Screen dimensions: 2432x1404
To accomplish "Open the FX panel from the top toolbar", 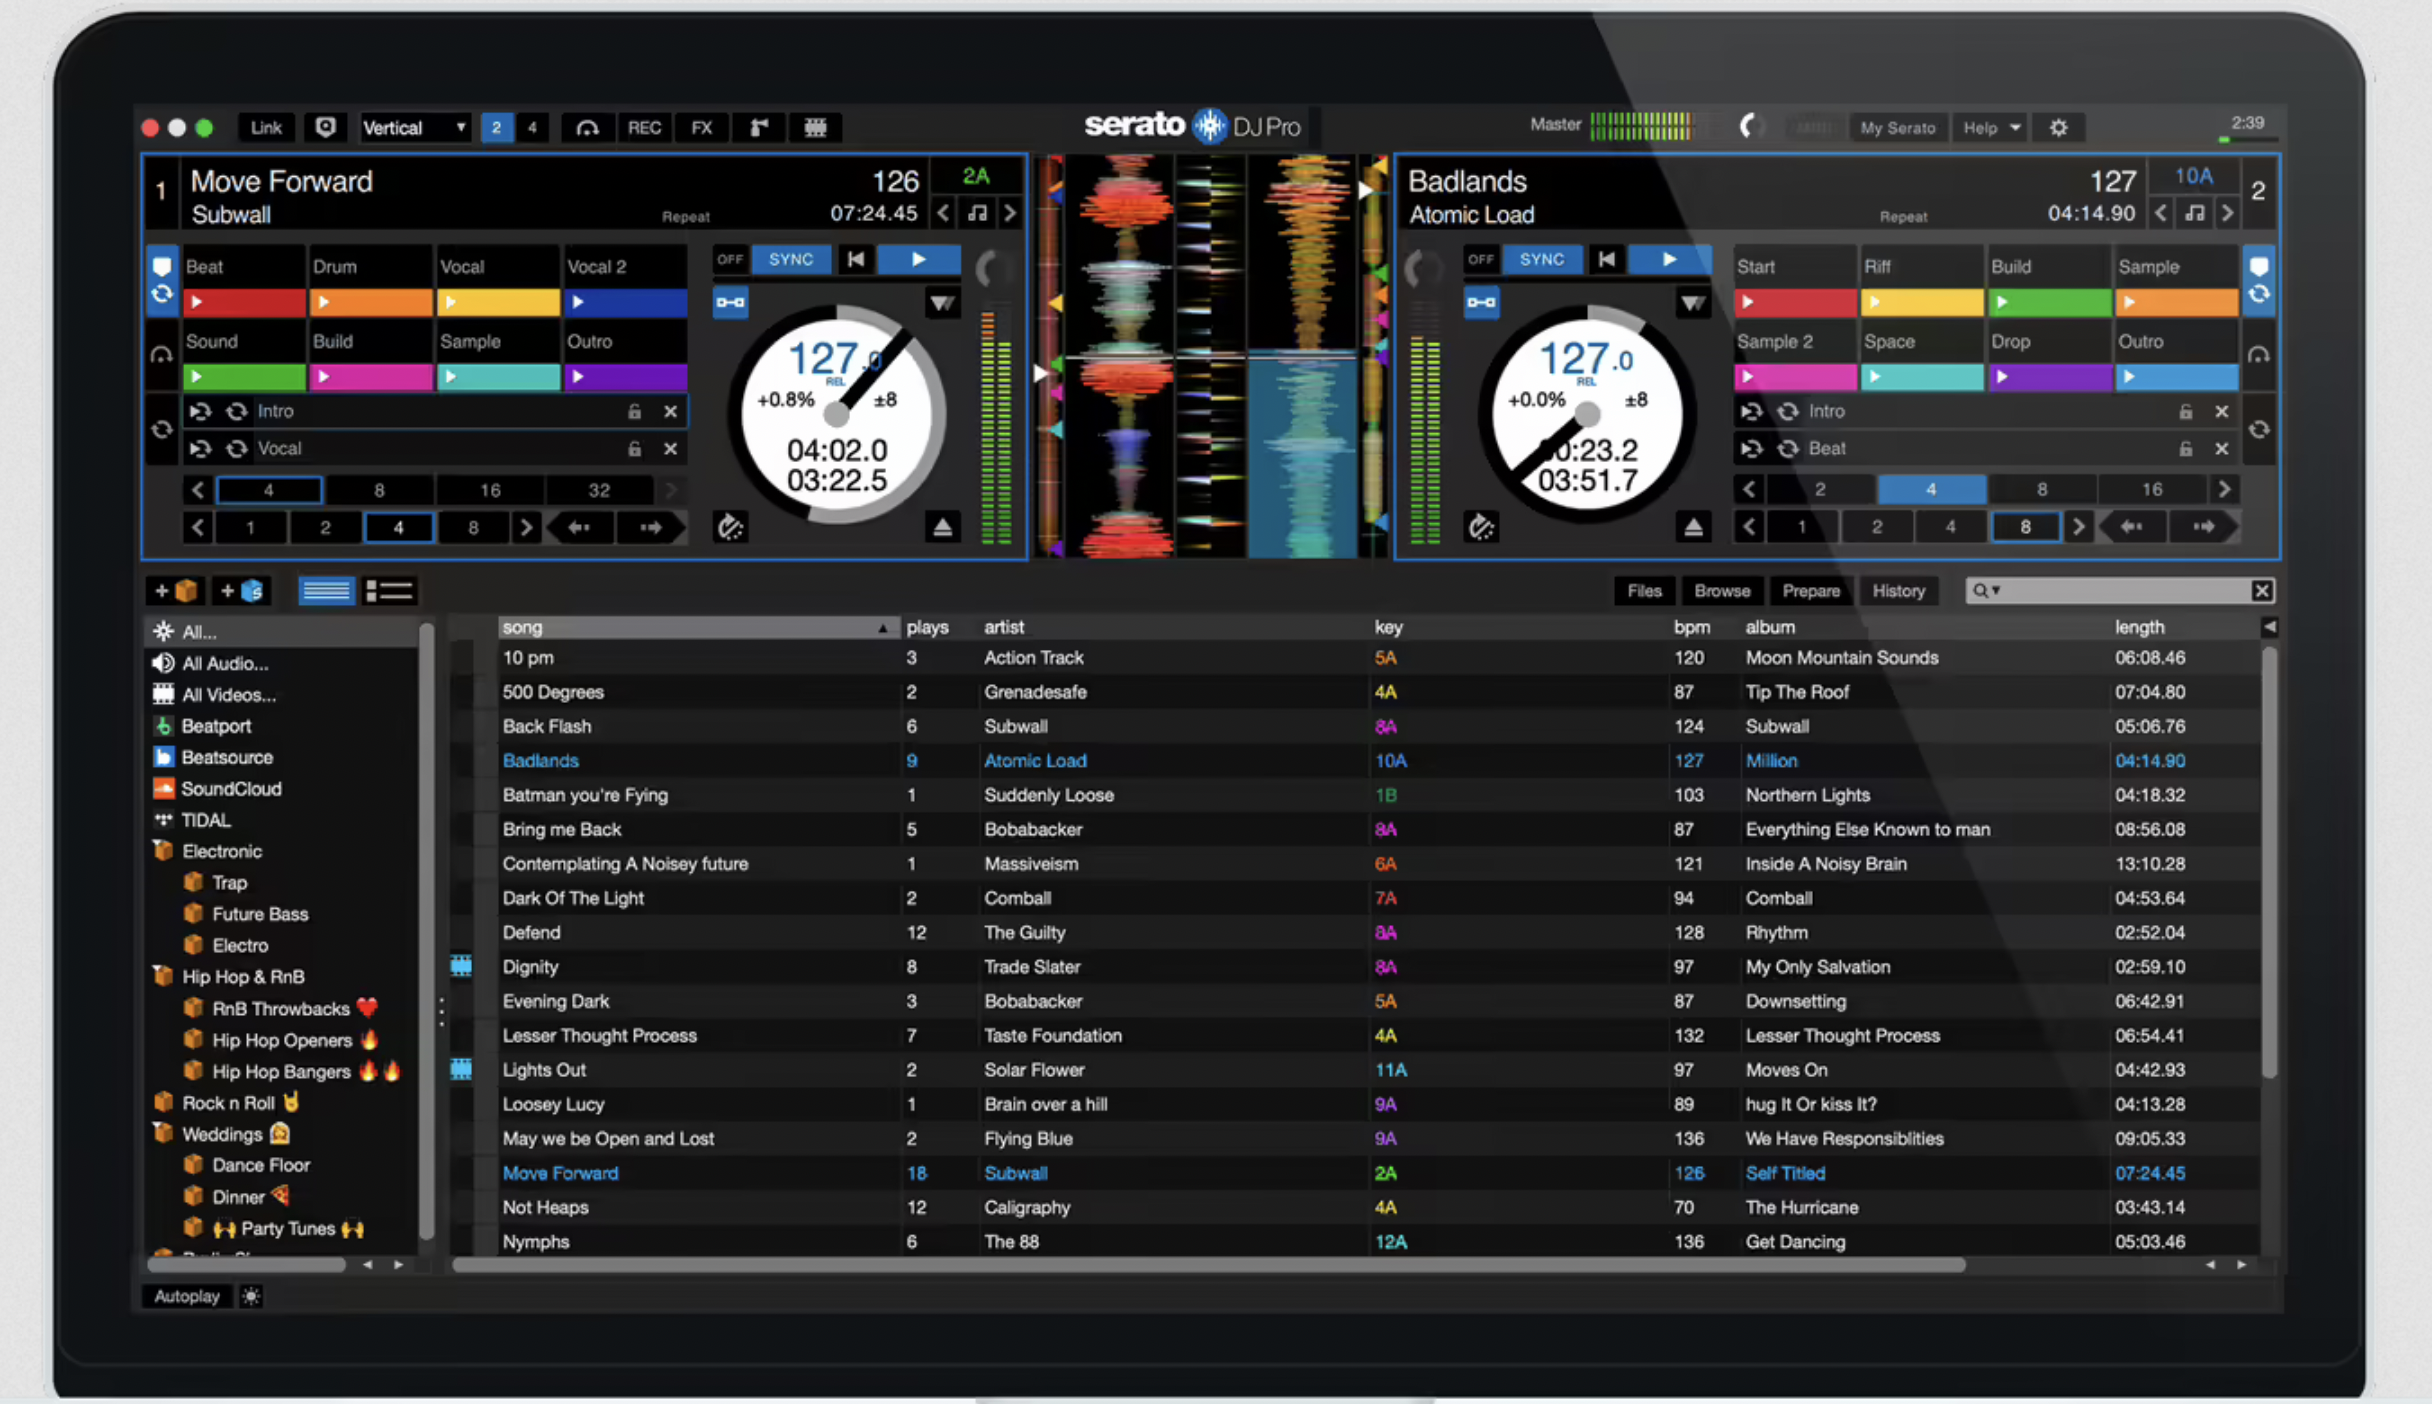I will [x=701, y=127].
